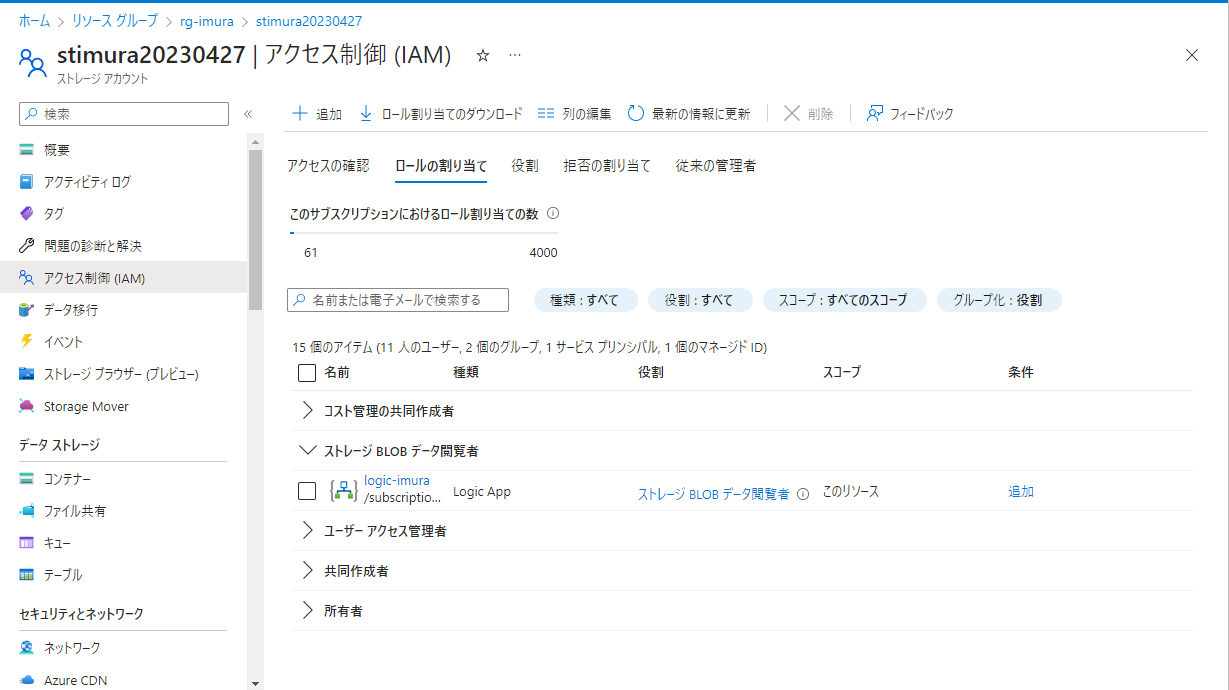This screenshot has height=690, width=1229.
Task: Collapse the sidebar with double chevron
Action: (248, 114)
